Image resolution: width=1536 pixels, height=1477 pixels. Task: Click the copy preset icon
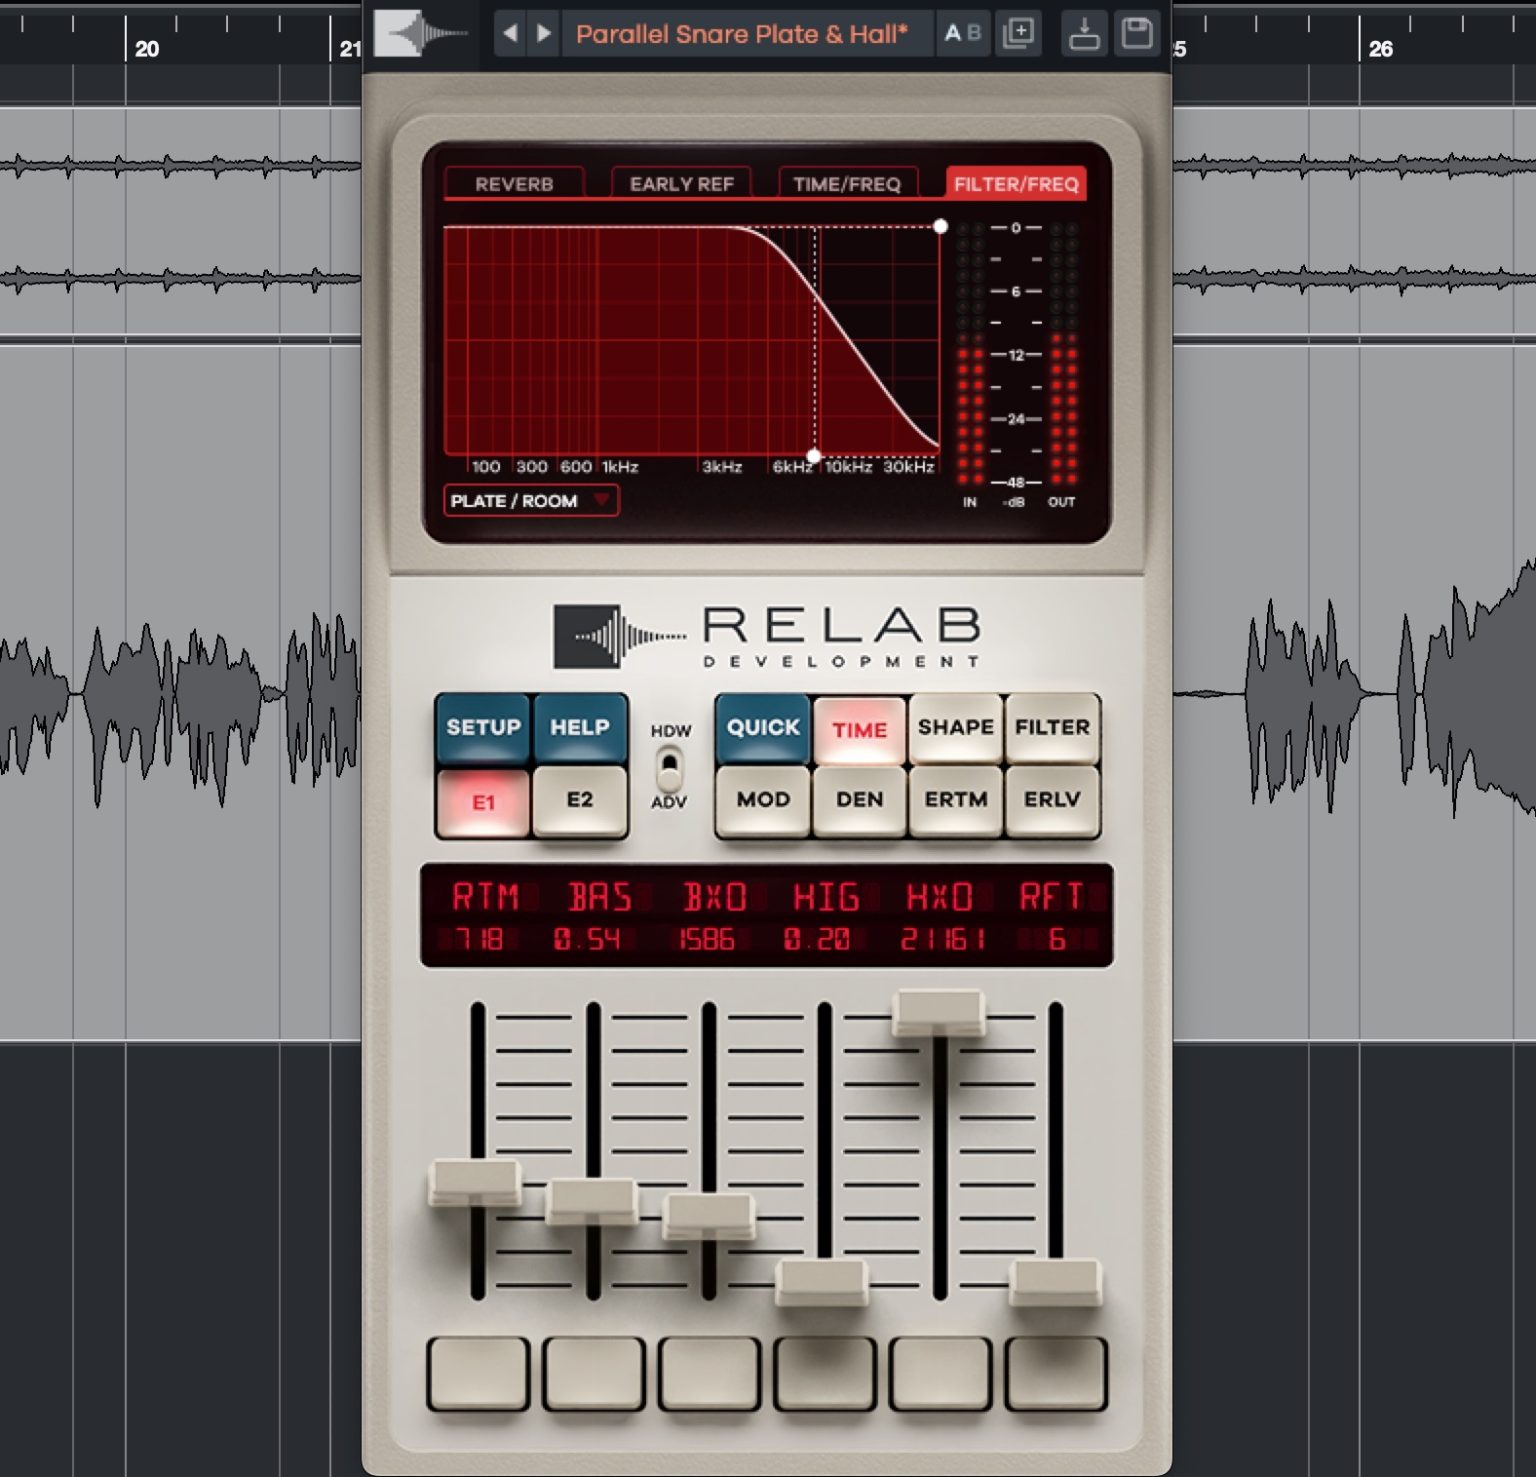pos(1018,34)
